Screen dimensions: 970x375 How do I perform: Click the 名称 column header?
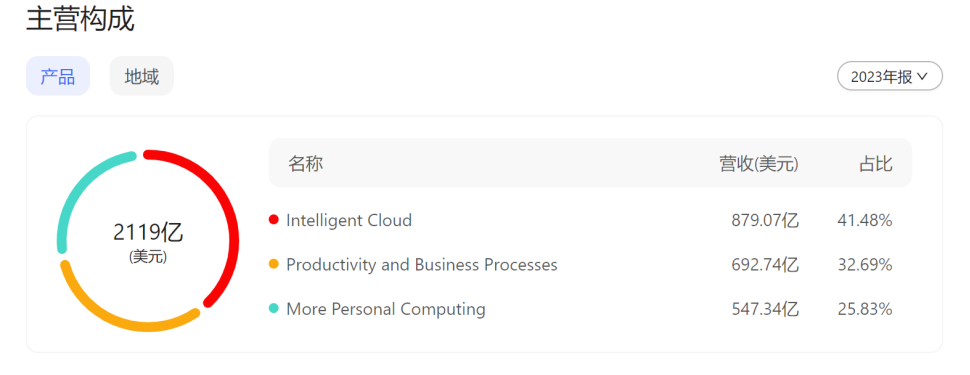point(306,164)
